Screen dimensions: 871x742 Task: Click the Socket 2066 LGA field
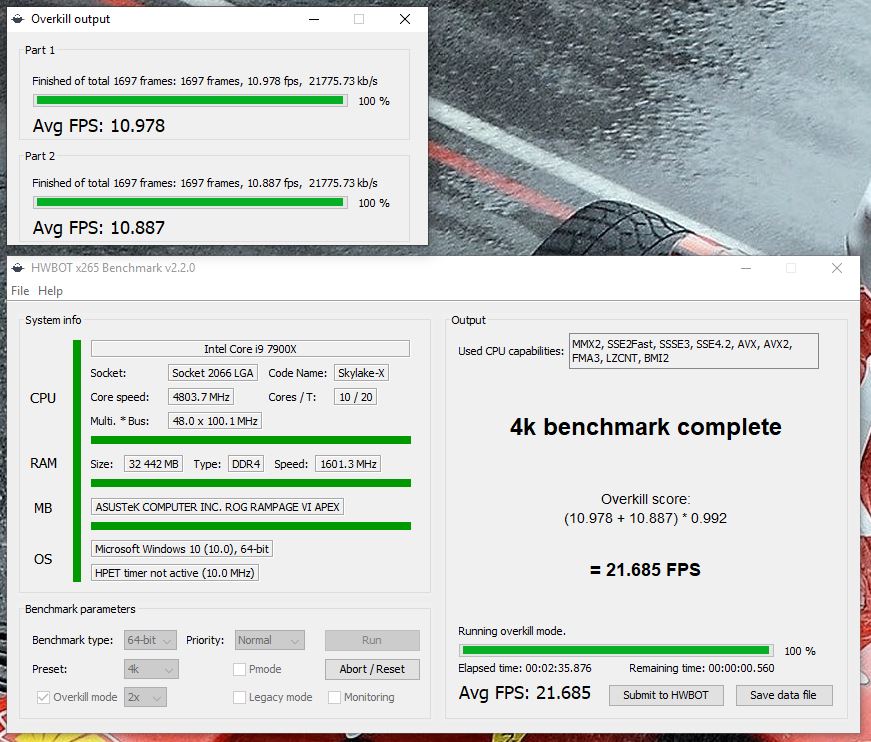(213, 373)
